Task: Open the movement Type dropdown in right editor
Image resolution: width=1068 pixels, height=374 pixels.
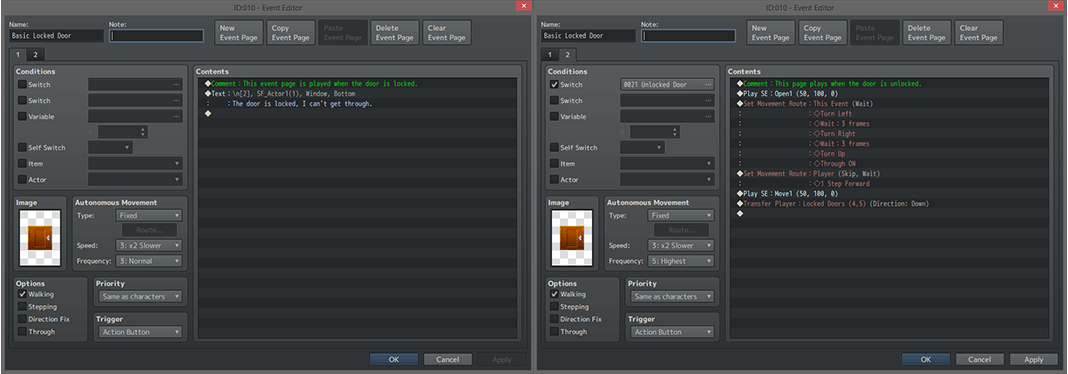Action: point(680,215)
